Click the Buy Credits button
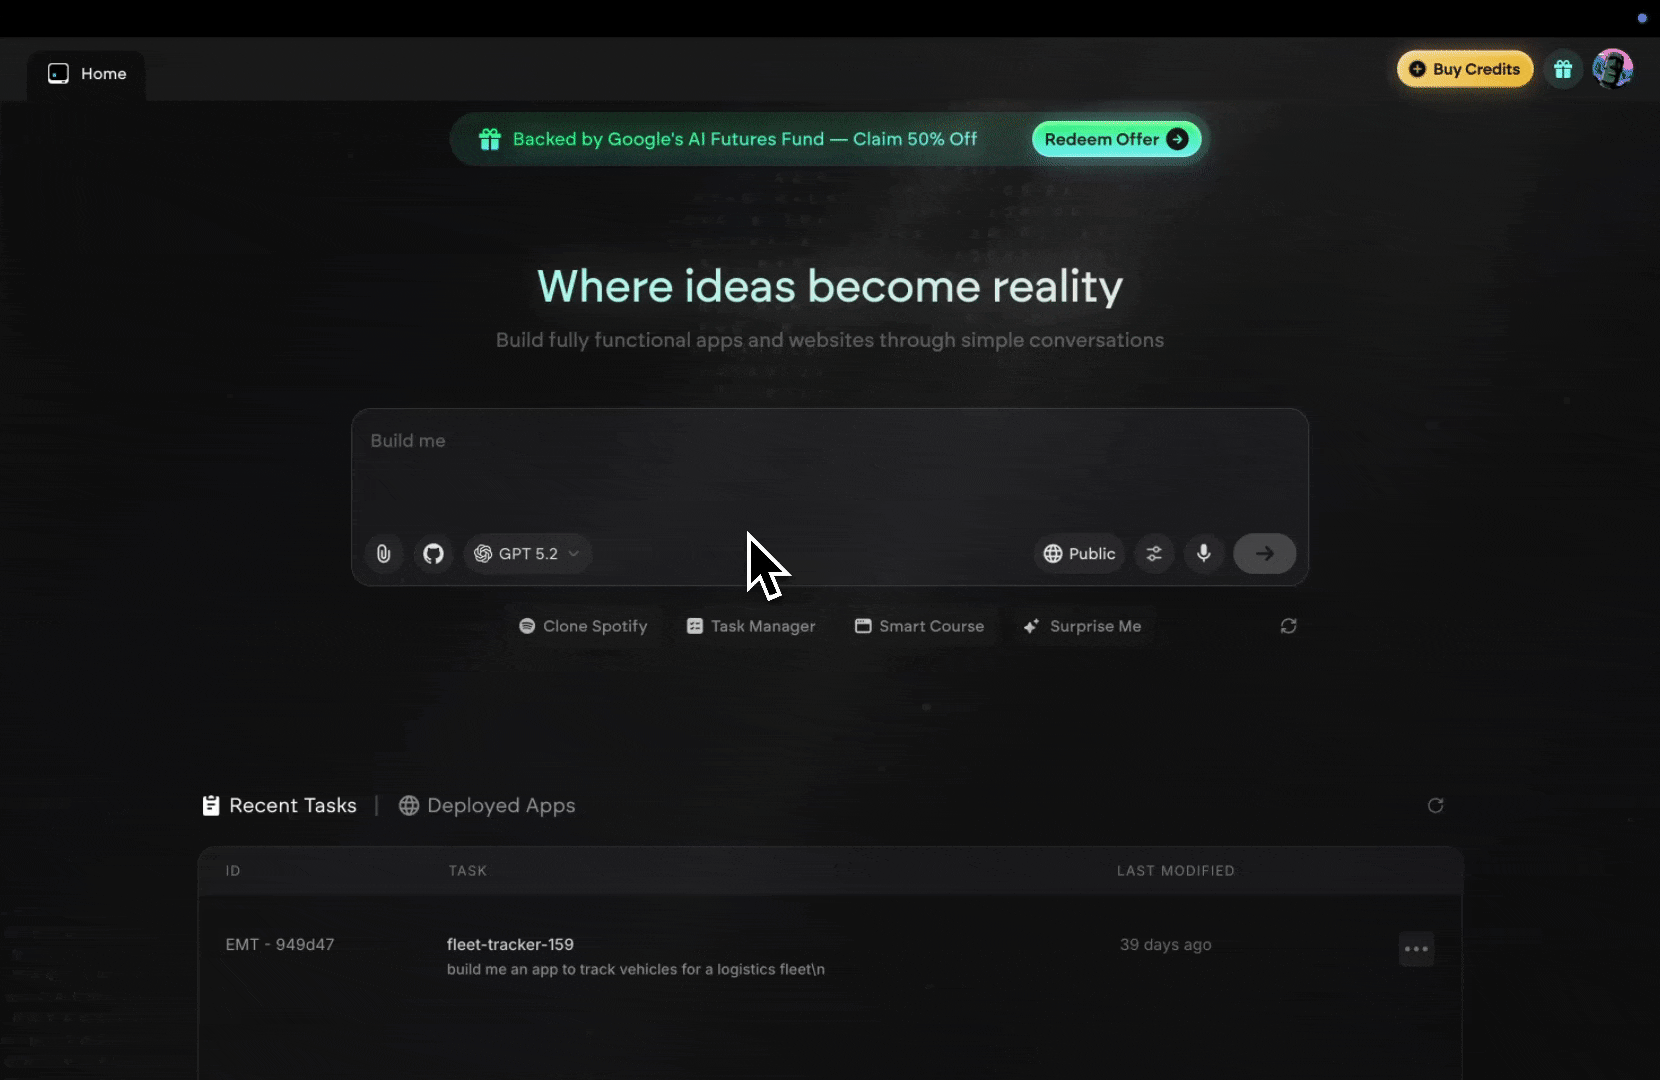The height and width of the screenshot is (1080, 1660). point(1464,69)
